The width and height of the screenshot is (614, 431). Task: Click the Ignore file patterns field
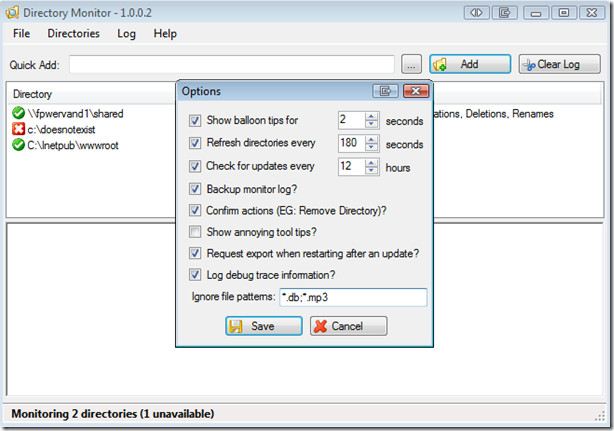[353, 298]
